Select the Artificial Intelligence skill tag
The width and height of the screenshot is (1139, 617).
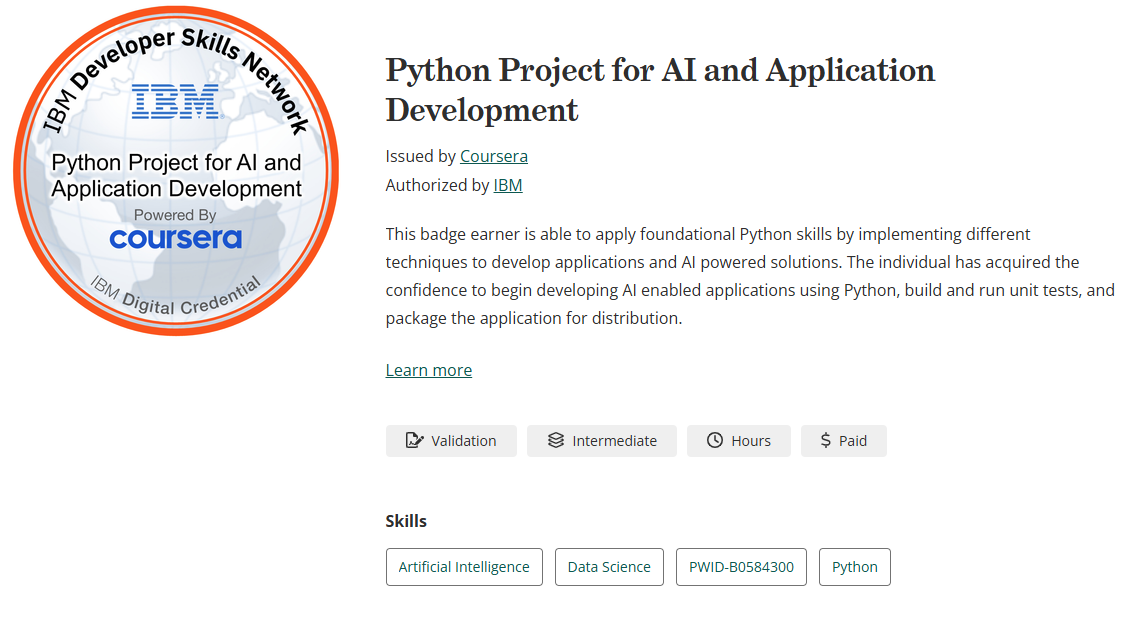464,567
